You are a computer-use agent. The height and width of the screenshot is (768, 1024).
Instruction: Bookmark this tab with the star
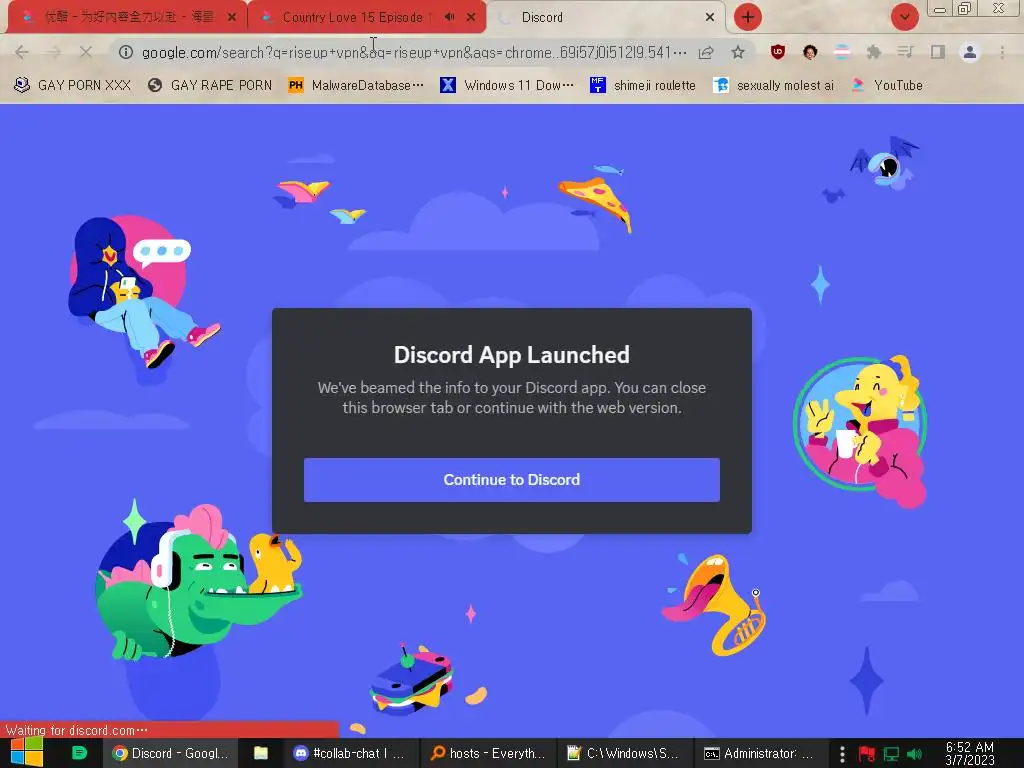click(x=738, y=52)
